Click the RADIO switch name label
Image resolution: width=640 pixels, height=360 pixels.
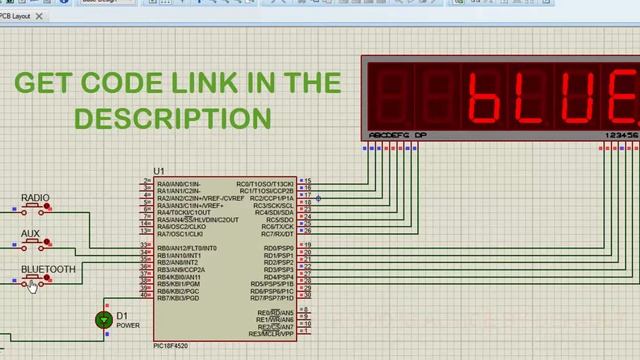point(36,198)
